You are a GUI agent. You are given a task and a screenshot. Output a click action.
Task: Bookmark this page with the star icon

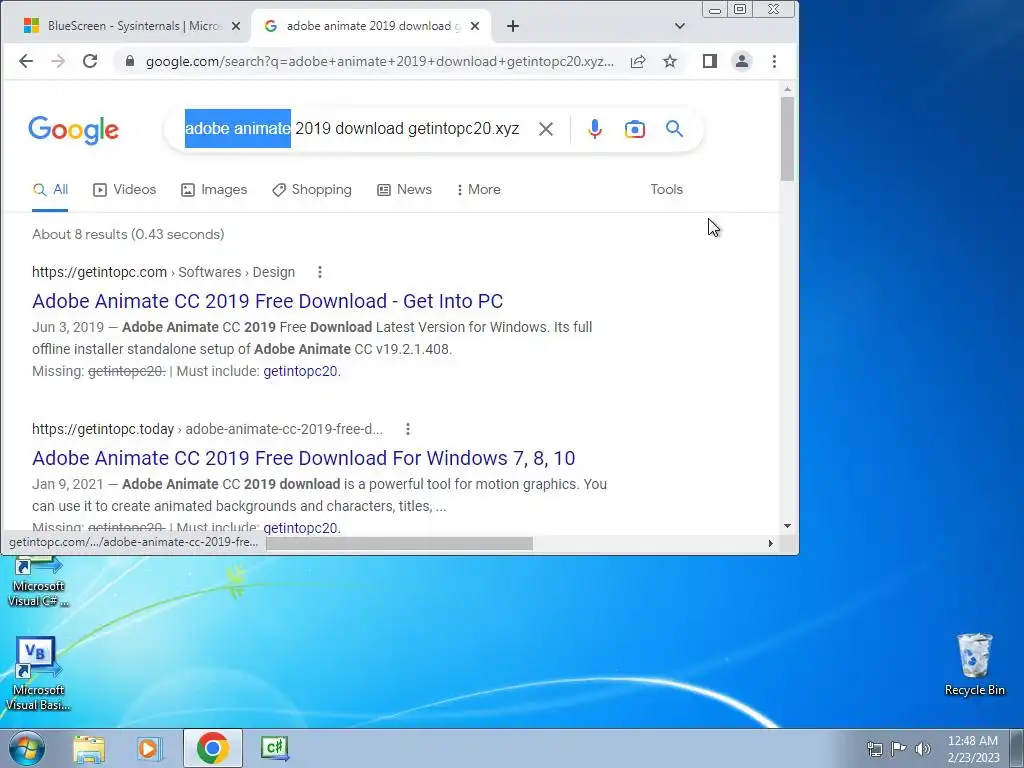coord(670,61)
